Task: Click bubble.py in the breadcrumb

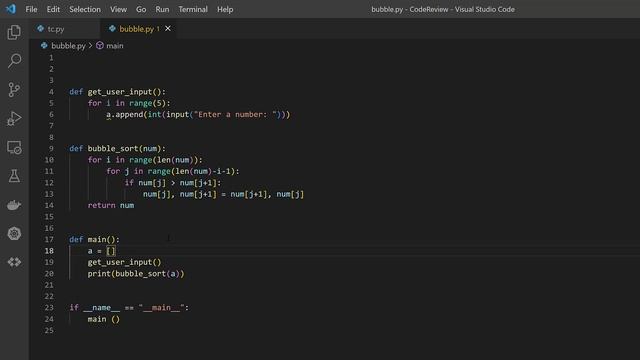Action: tap(68, 46)
